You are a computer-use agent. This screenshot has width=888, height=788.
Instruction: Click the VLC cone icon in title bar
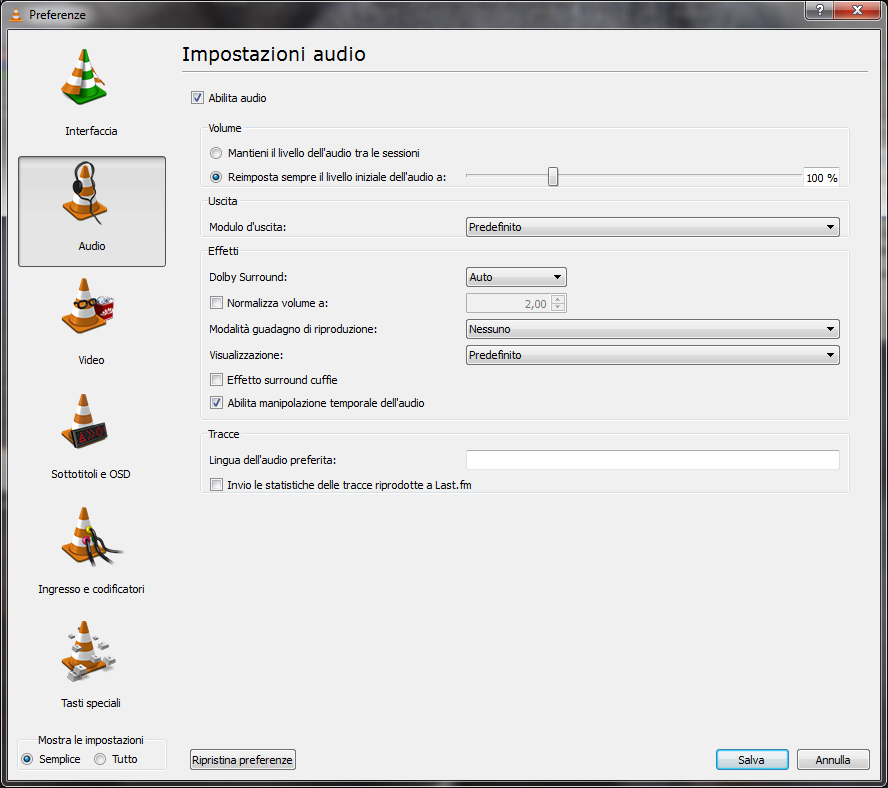15,14
